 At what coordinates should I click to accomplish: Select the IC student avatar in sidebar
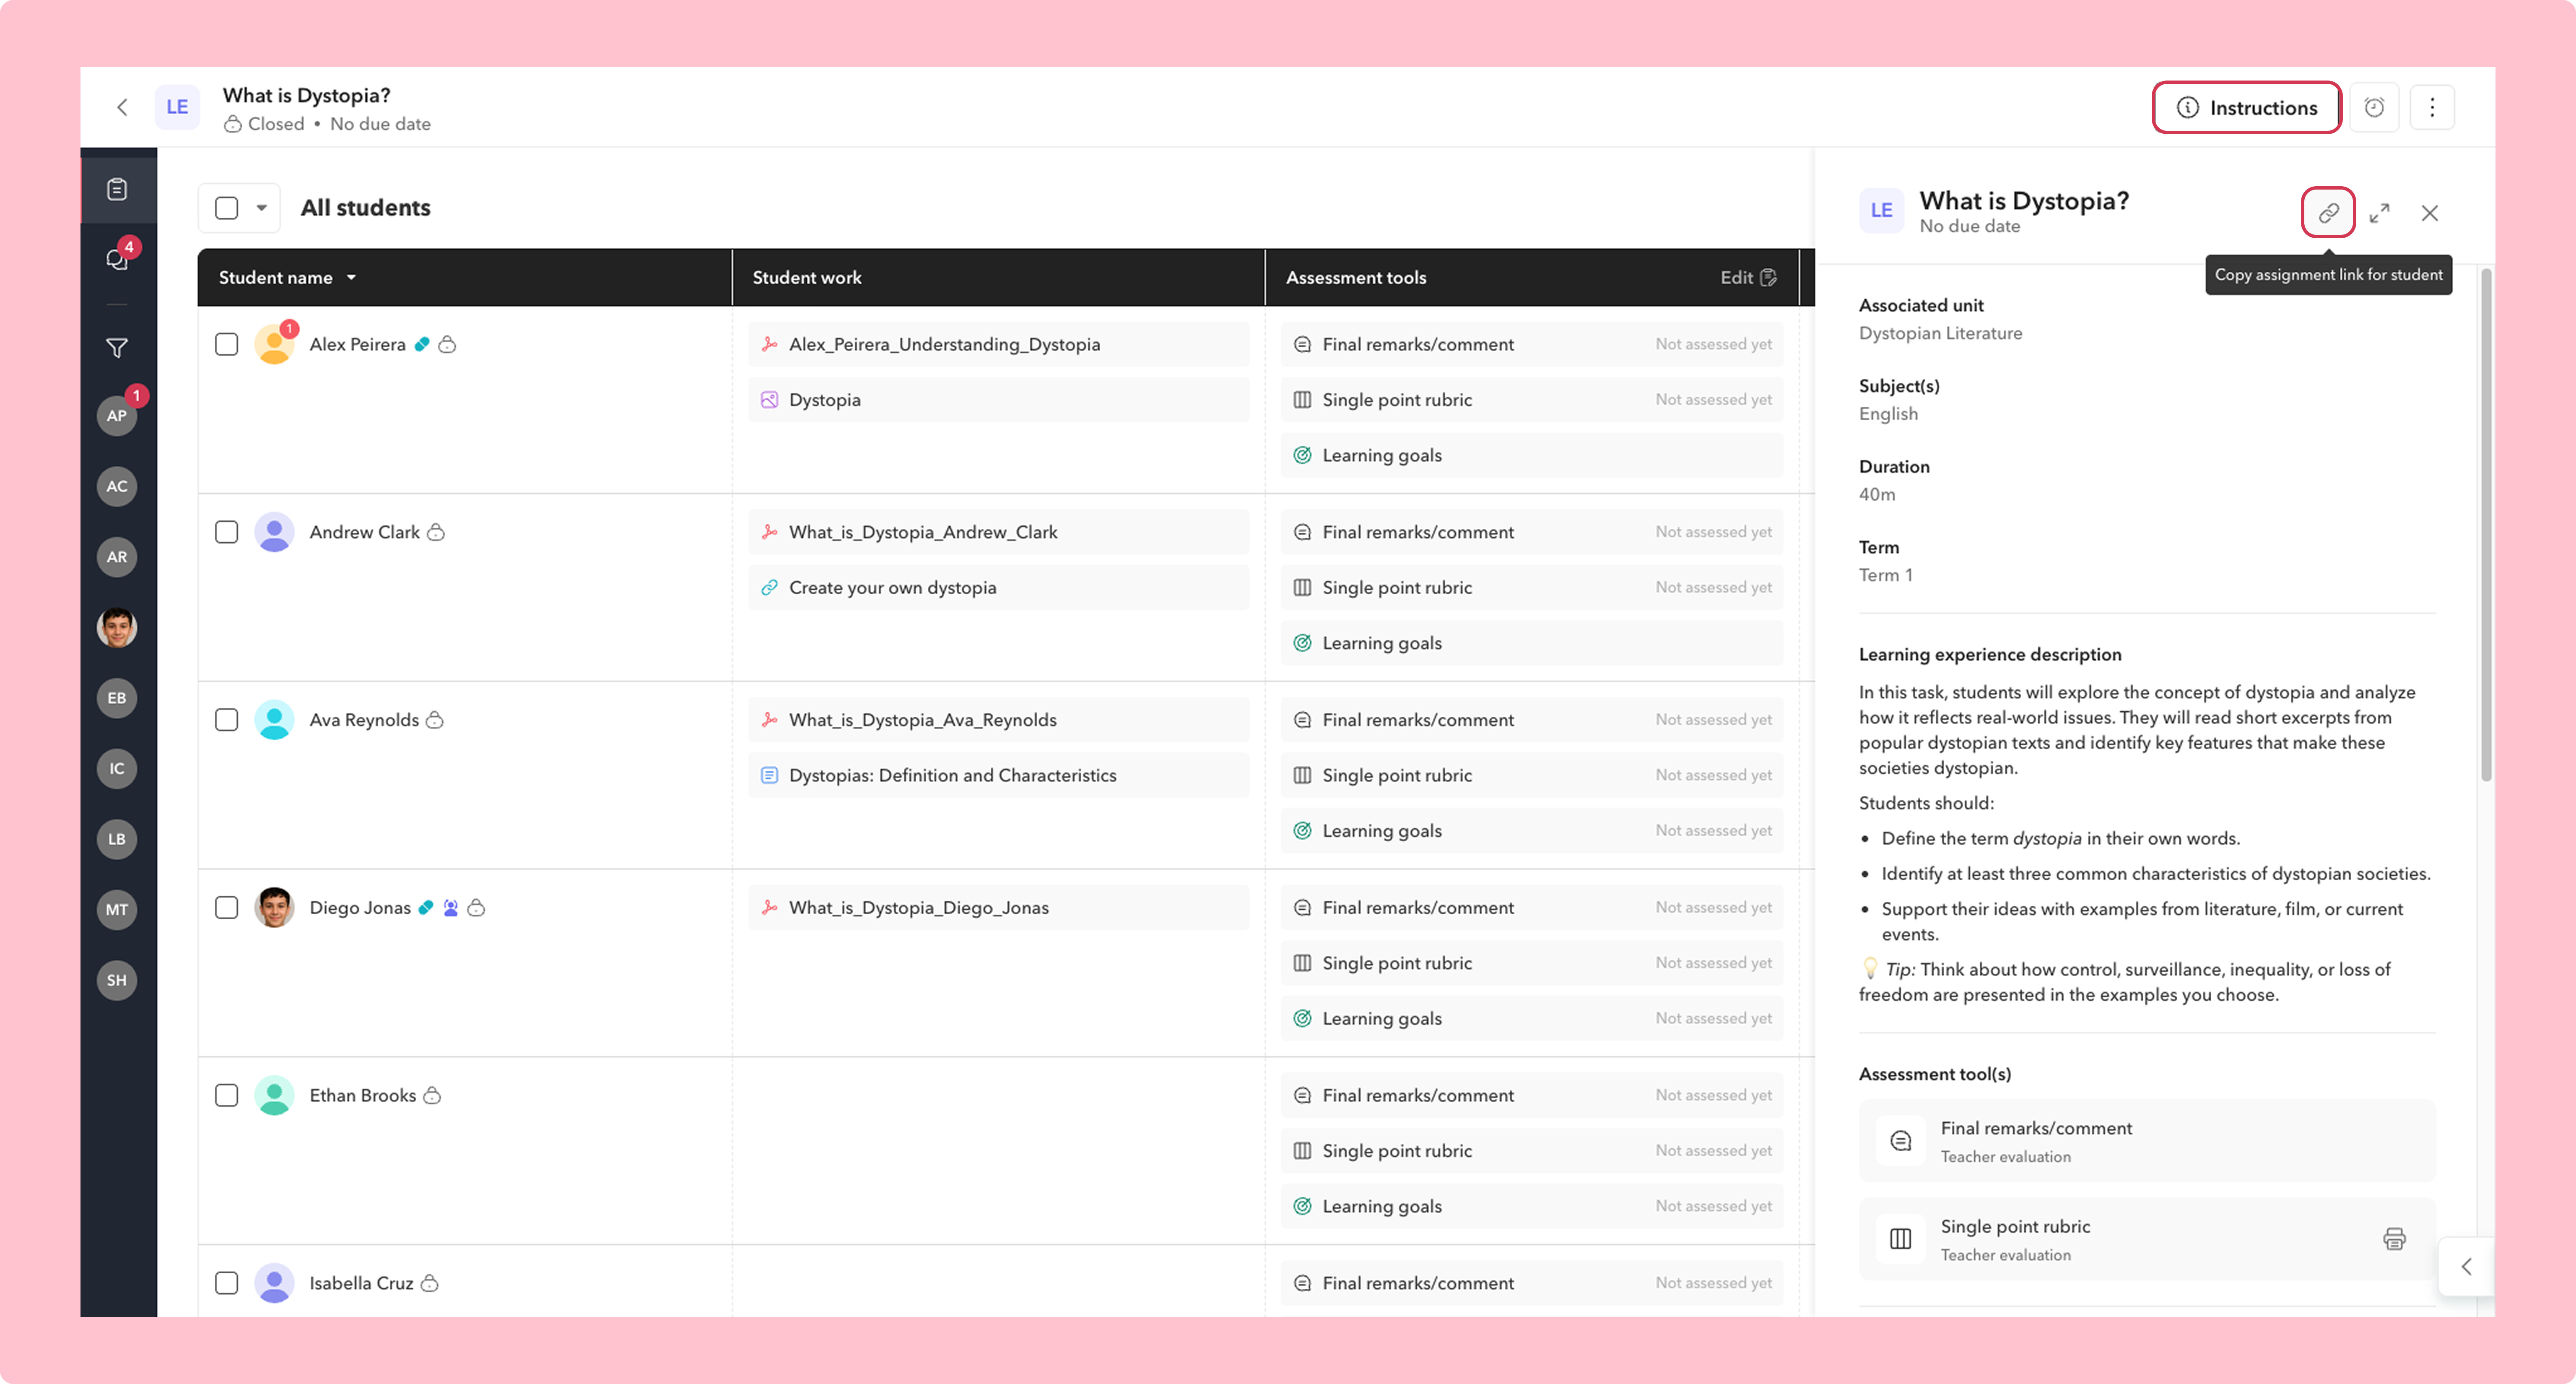tap(117, 769)
